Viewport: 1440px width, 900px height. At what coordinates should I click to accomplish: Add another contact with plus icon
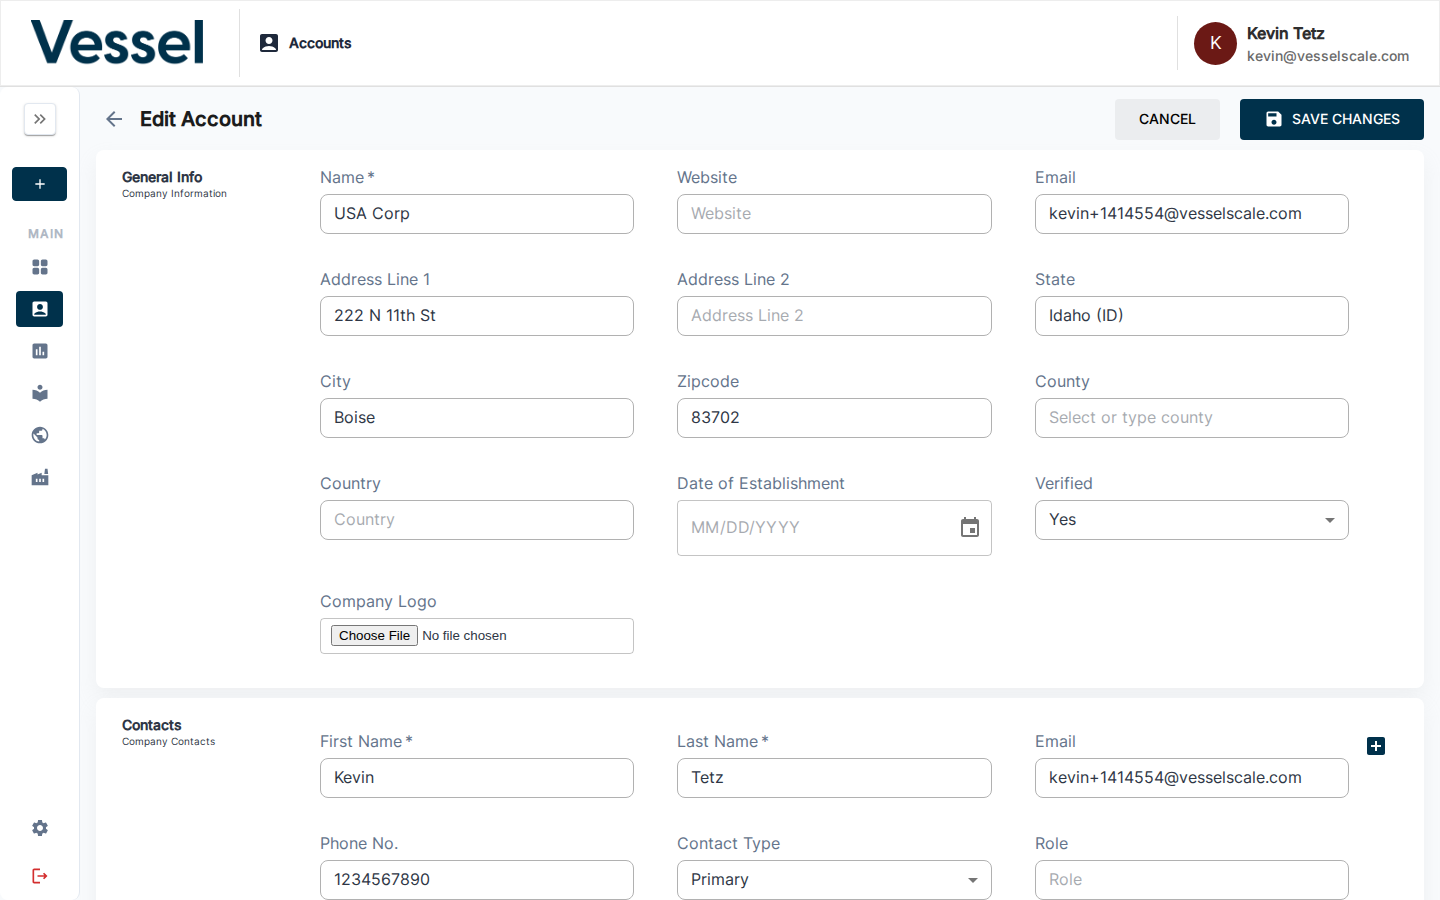[x=1376, y=746]
